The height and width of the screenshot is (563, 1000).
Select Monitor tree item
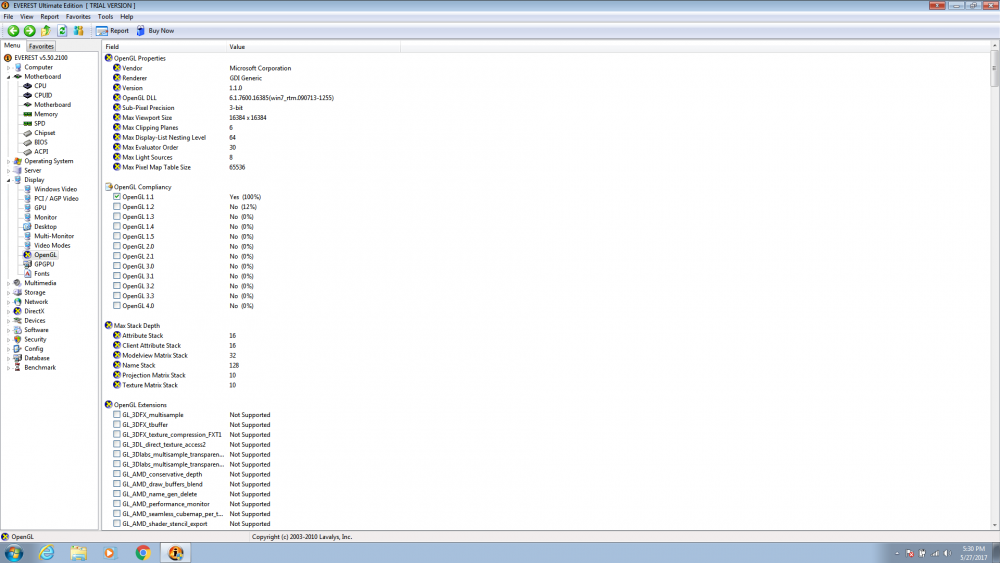[45, 217]
